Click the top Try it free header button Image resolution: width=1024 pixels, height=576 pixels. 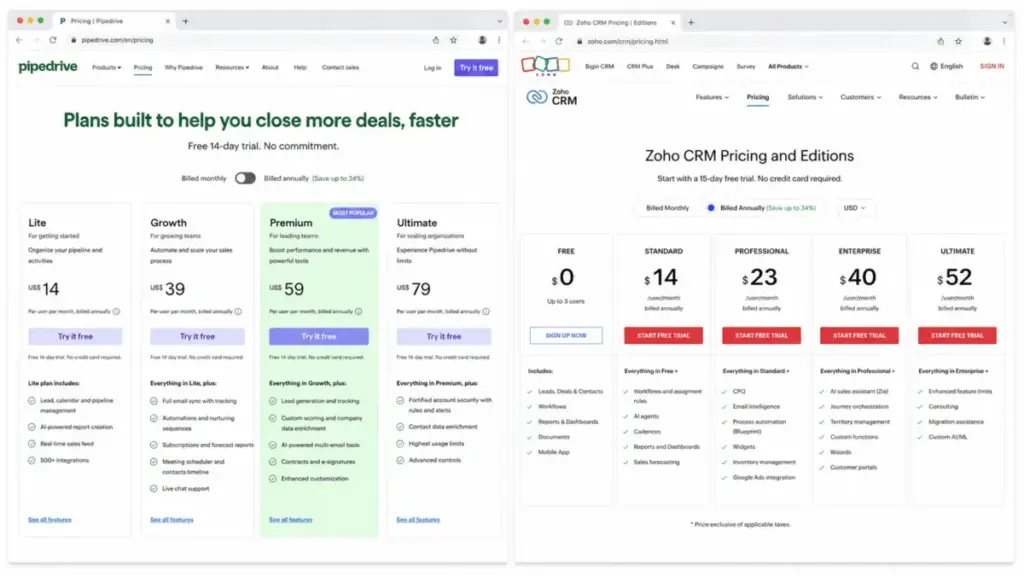476,67
